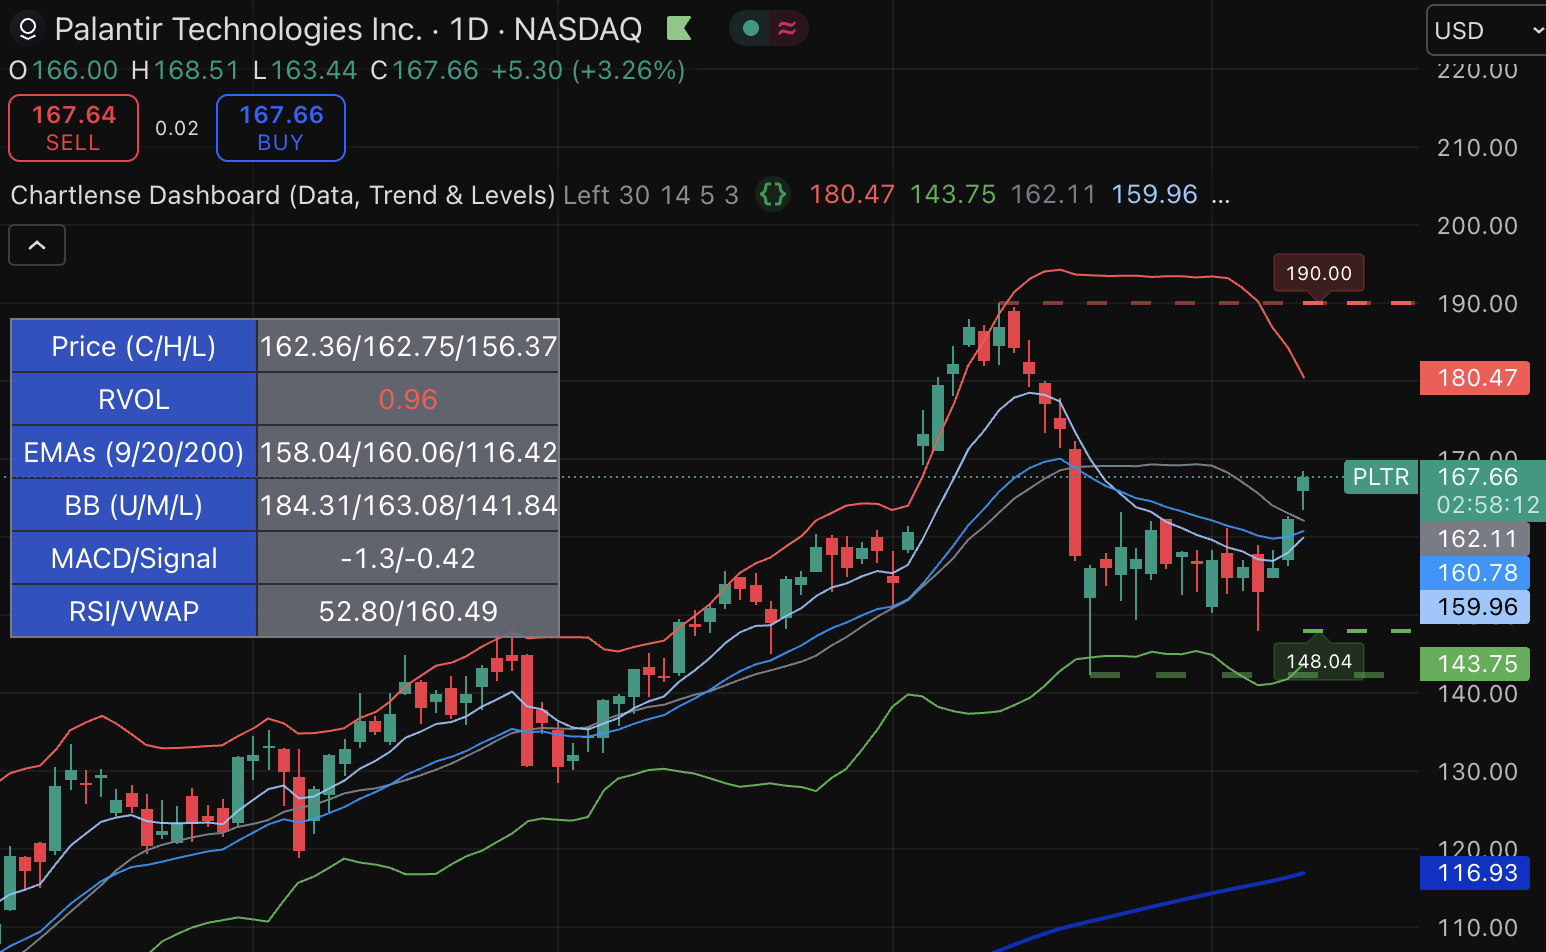Click the BB (U/M/L) table label
The height and width of the screenshot is (952, 1546).
[134, 506]
